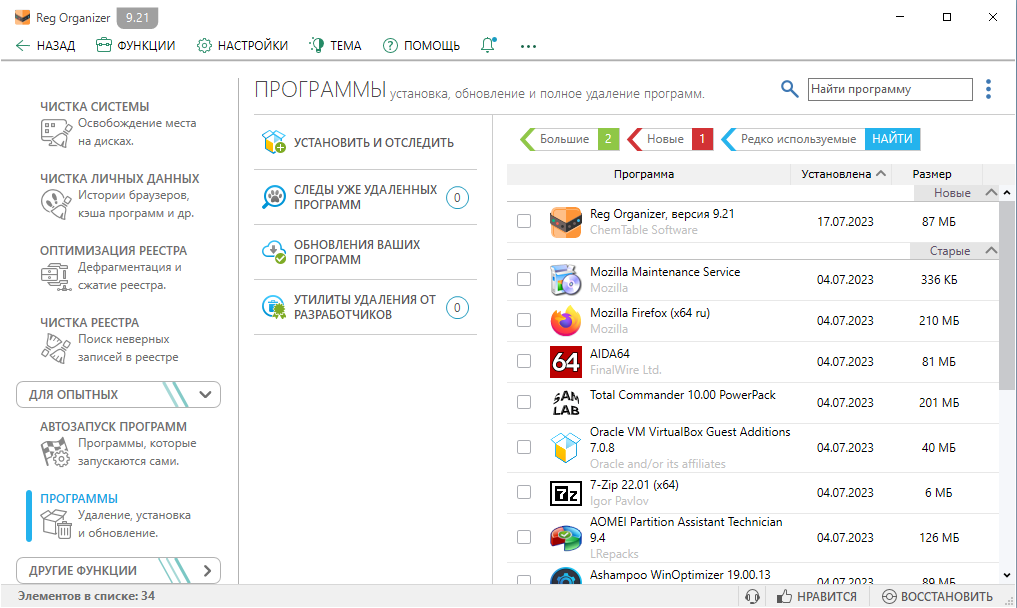
Task: Click the scrollbar down arrow of the program list
Action: tap(1007, 575)
